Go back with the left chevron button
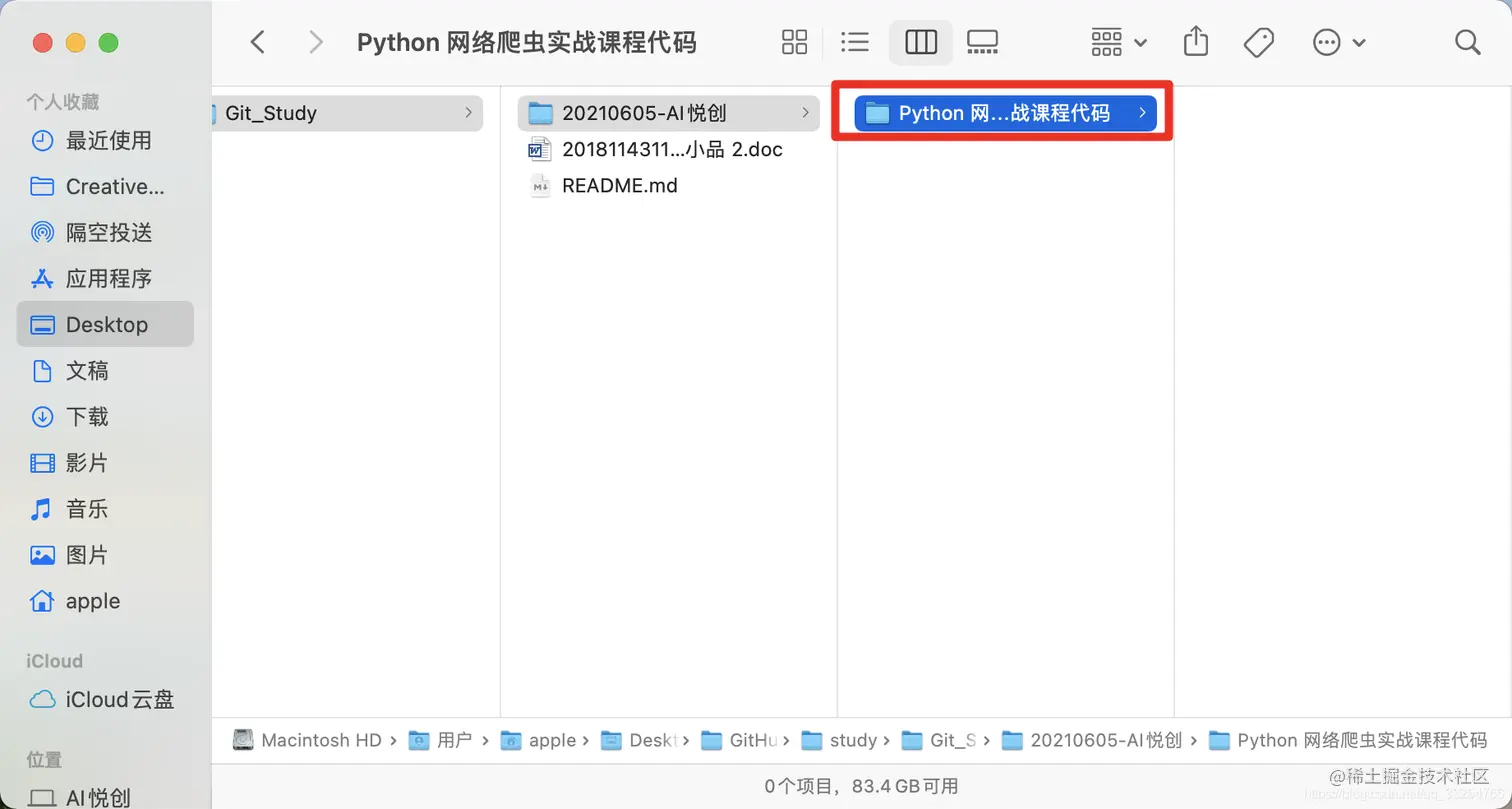This screenshot has height=809, width=1512. pos(258,42)
